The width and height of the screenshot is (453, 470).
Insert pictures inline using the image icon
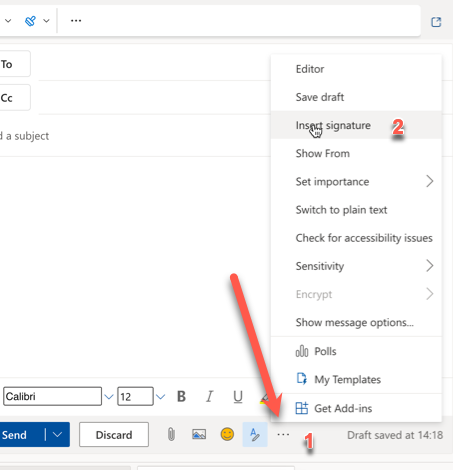(199, 434)
